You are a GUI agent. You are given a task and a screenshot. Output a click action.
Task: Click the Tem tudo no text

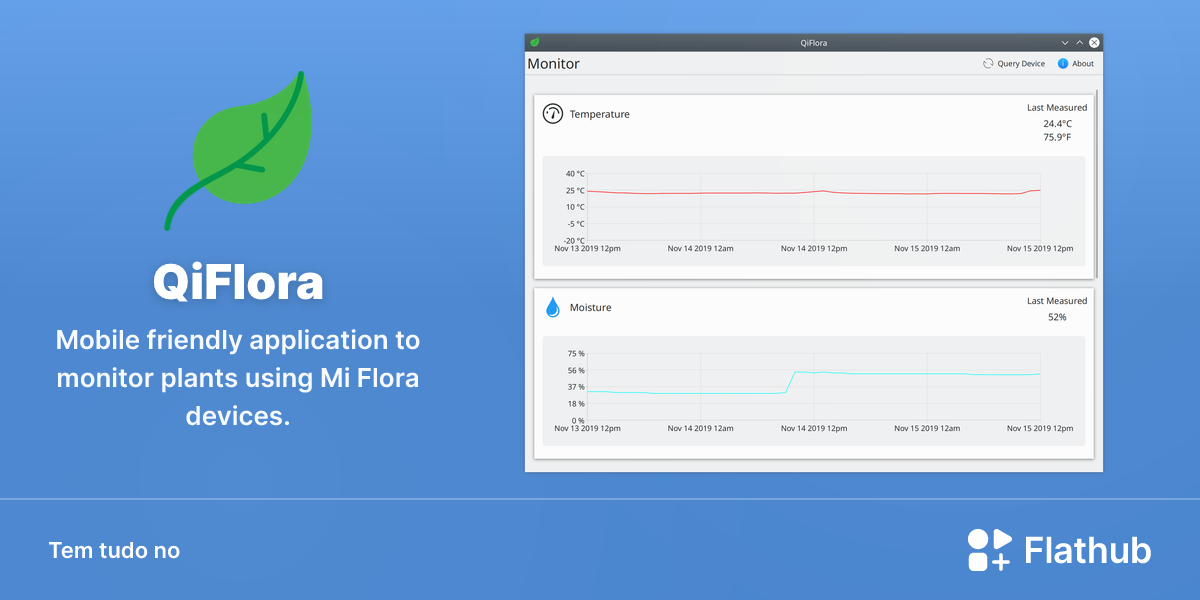point(114,550)
